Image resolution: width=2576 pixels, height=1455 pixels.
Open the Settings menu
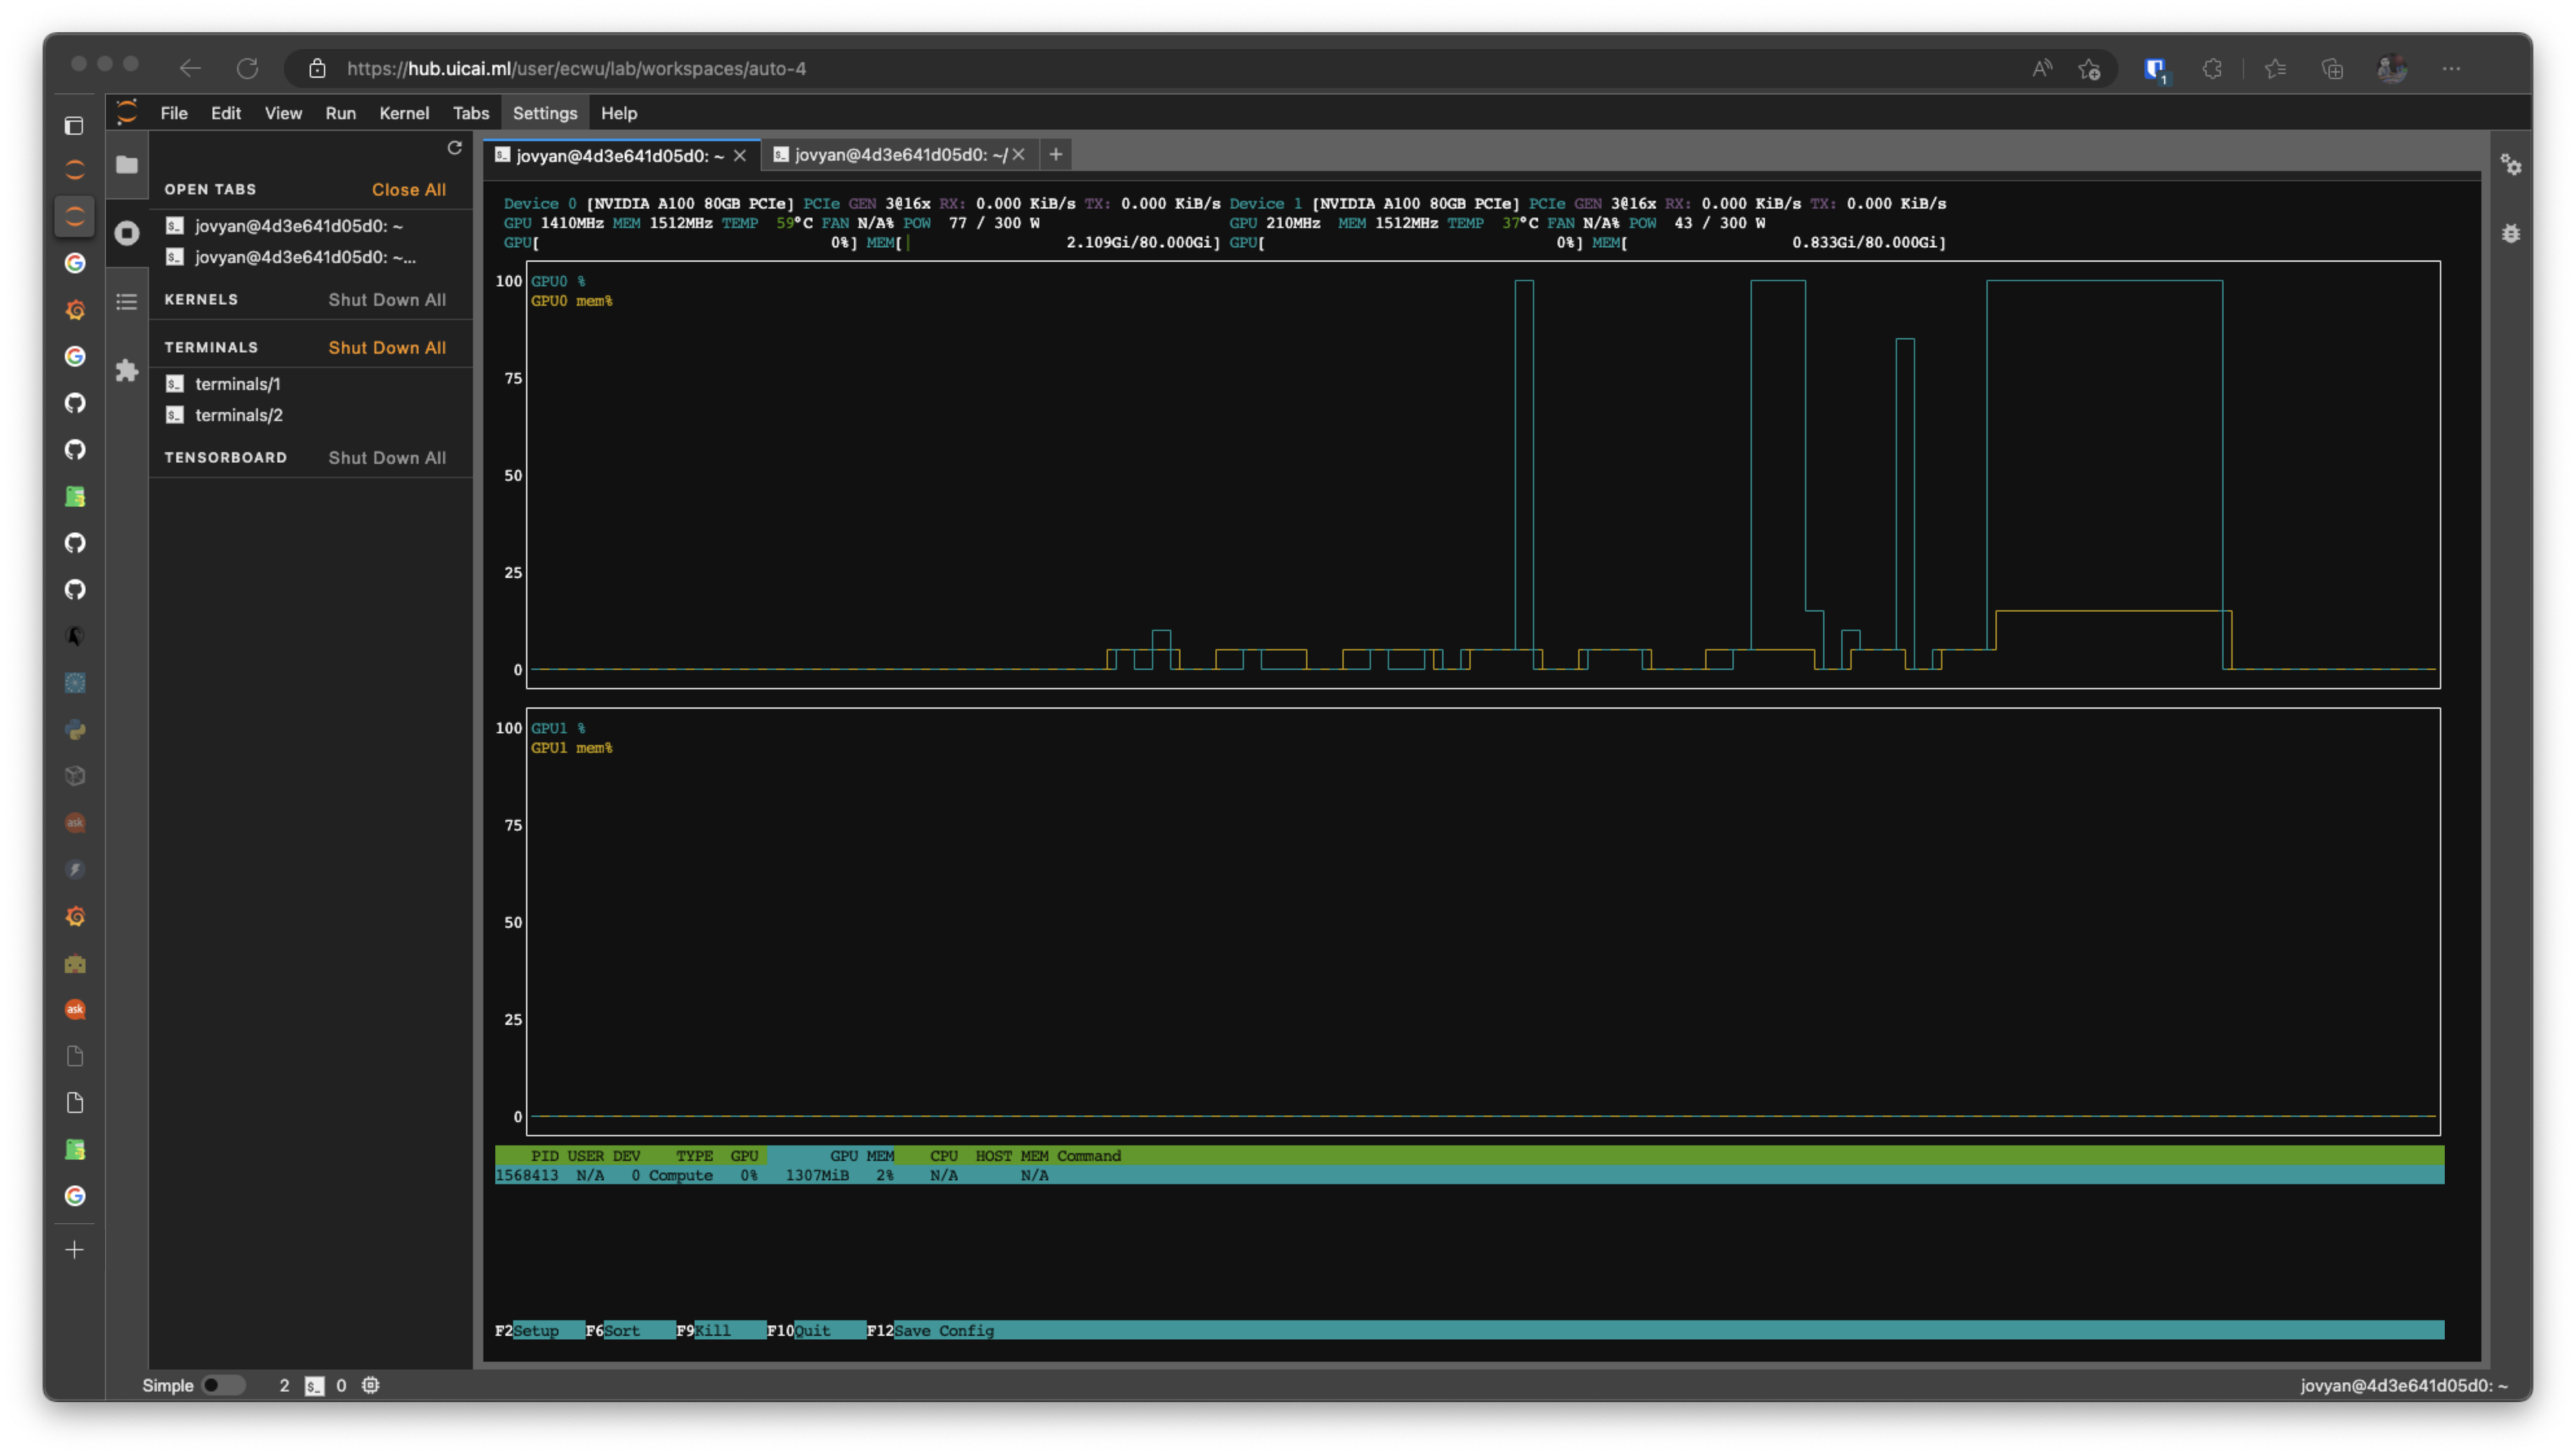pos(545,113)
